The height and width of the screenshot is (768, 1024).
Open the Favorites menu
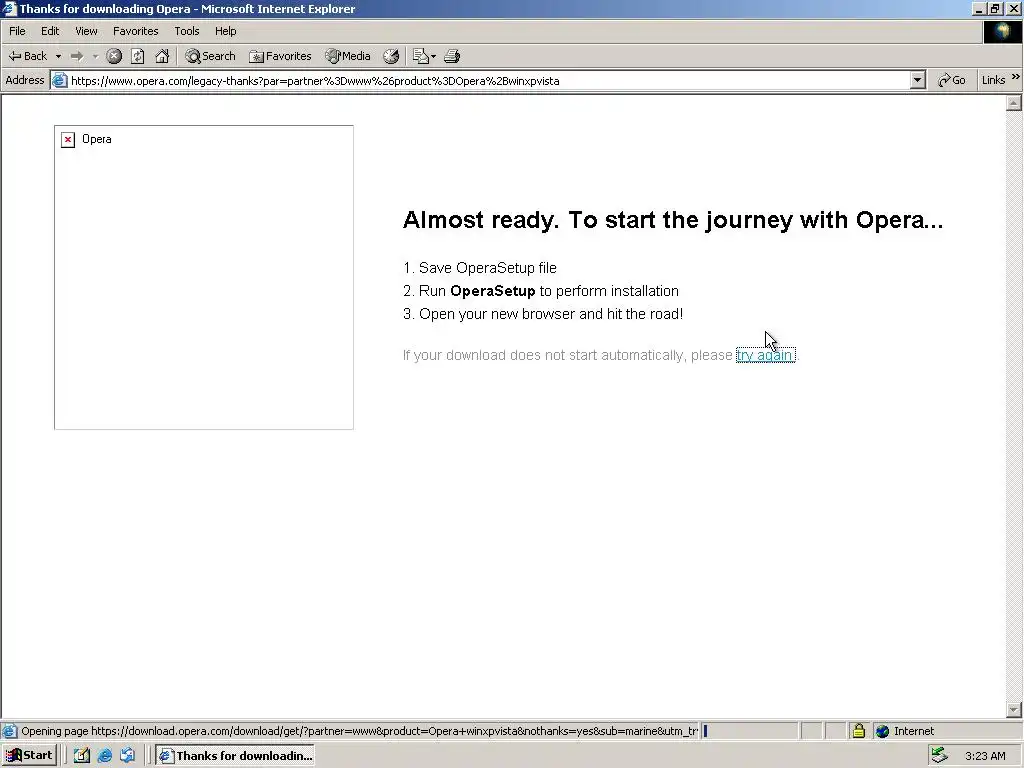[x=136, y=31]
